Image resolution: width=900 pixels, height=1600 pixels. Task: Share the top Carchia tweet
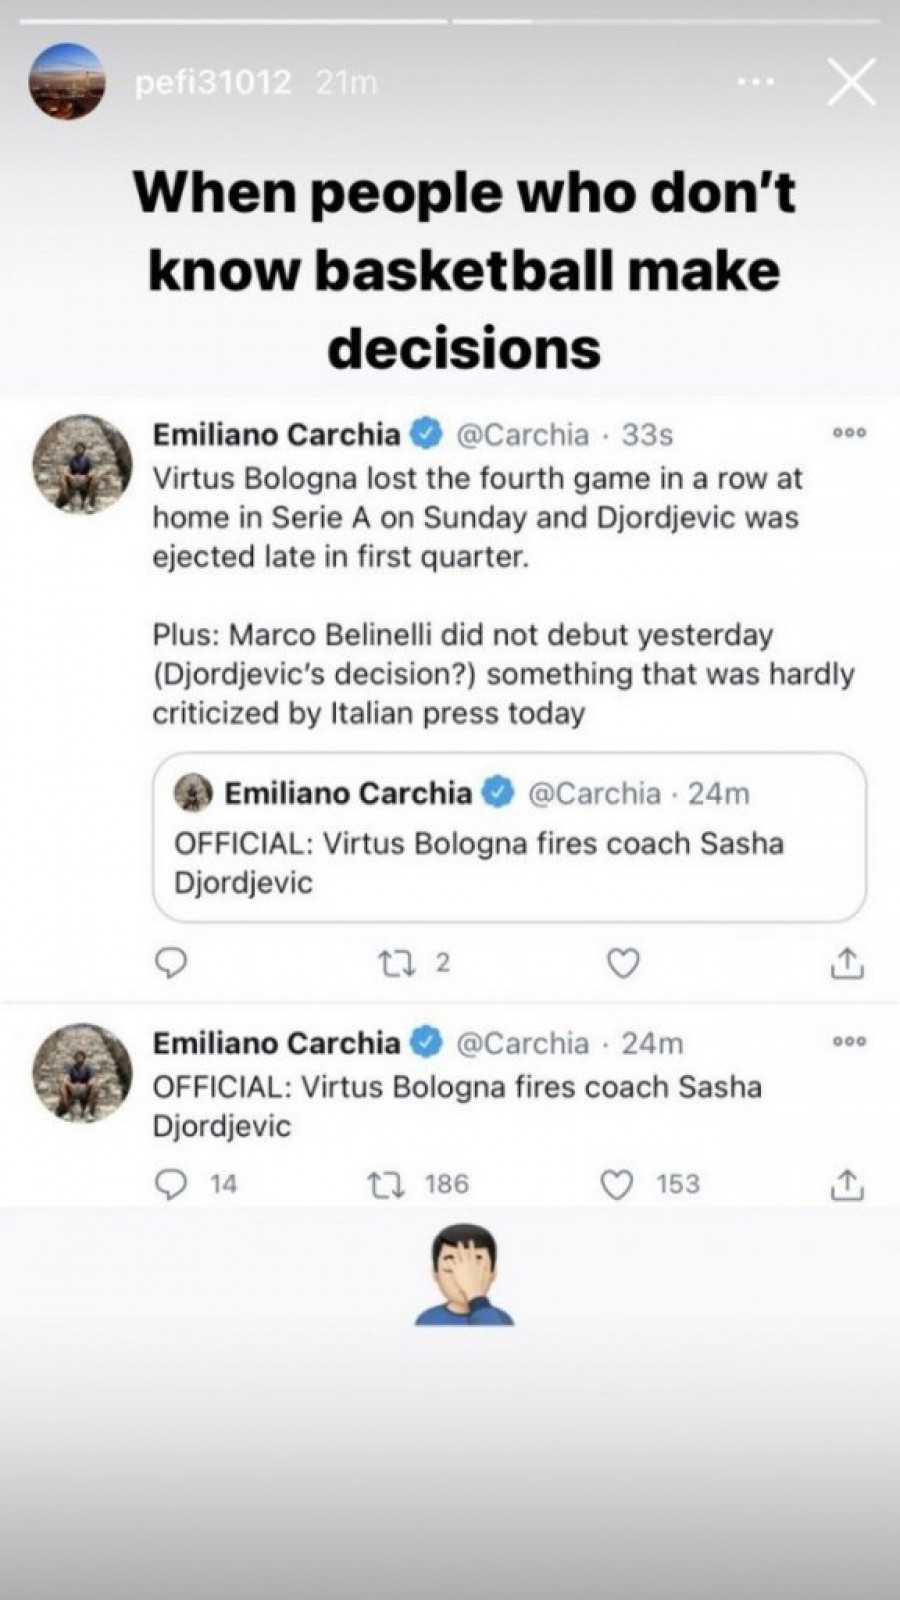(x=846, y=963)
